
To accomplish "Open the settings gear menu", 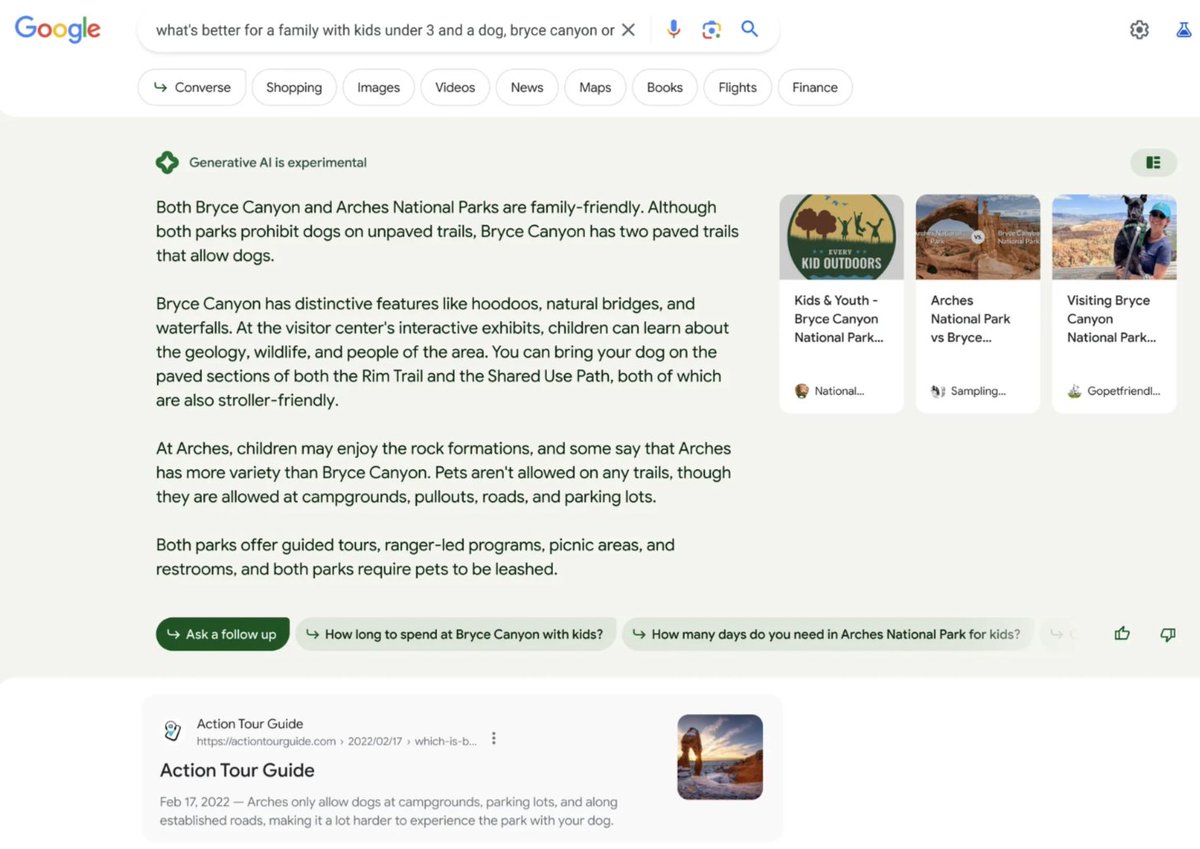I will [x=1139, y=29].
